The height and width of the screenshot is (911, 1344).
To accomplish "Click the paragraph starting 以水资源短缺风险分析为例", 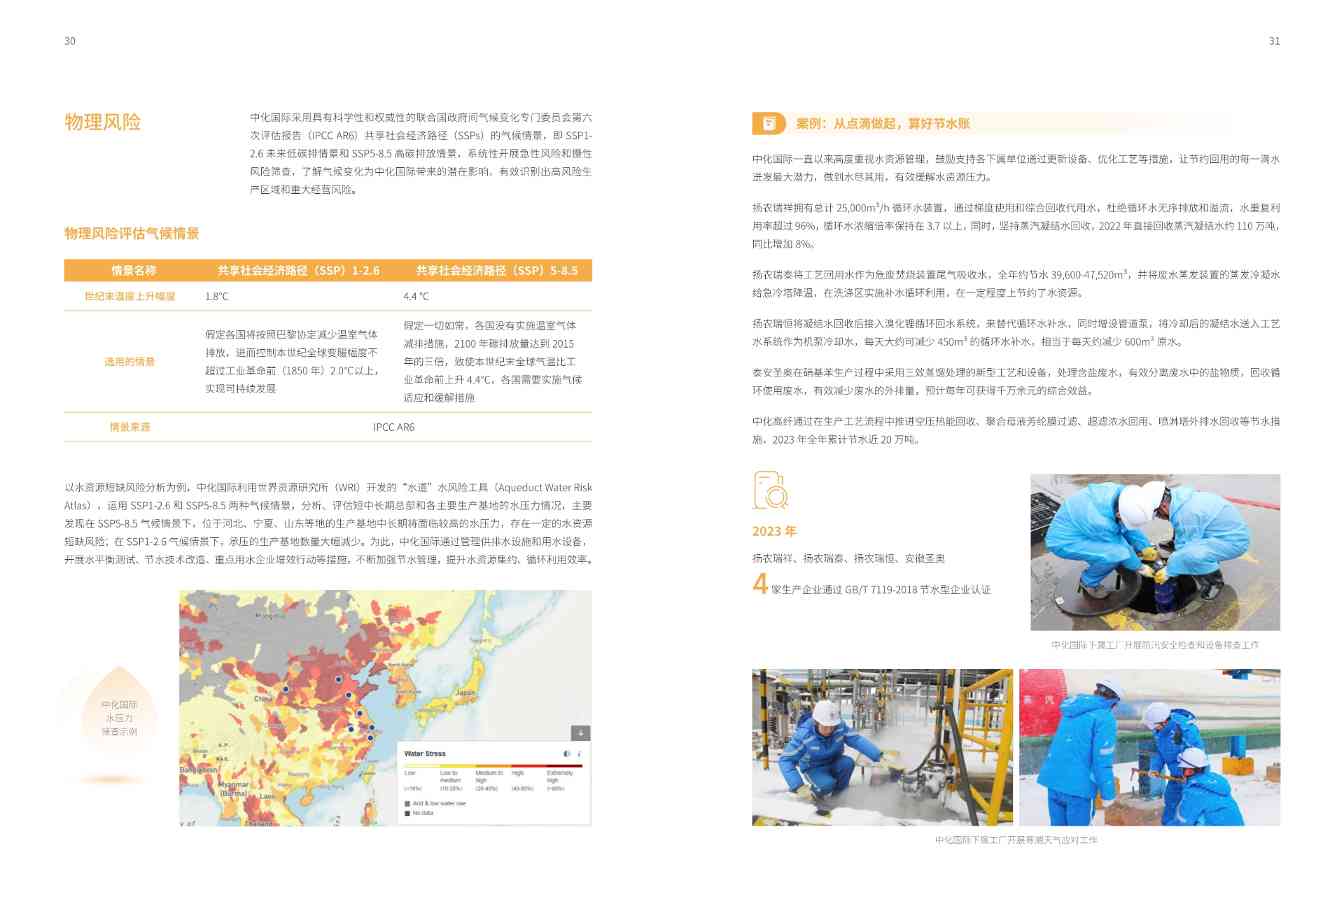I will coord(328,523).
